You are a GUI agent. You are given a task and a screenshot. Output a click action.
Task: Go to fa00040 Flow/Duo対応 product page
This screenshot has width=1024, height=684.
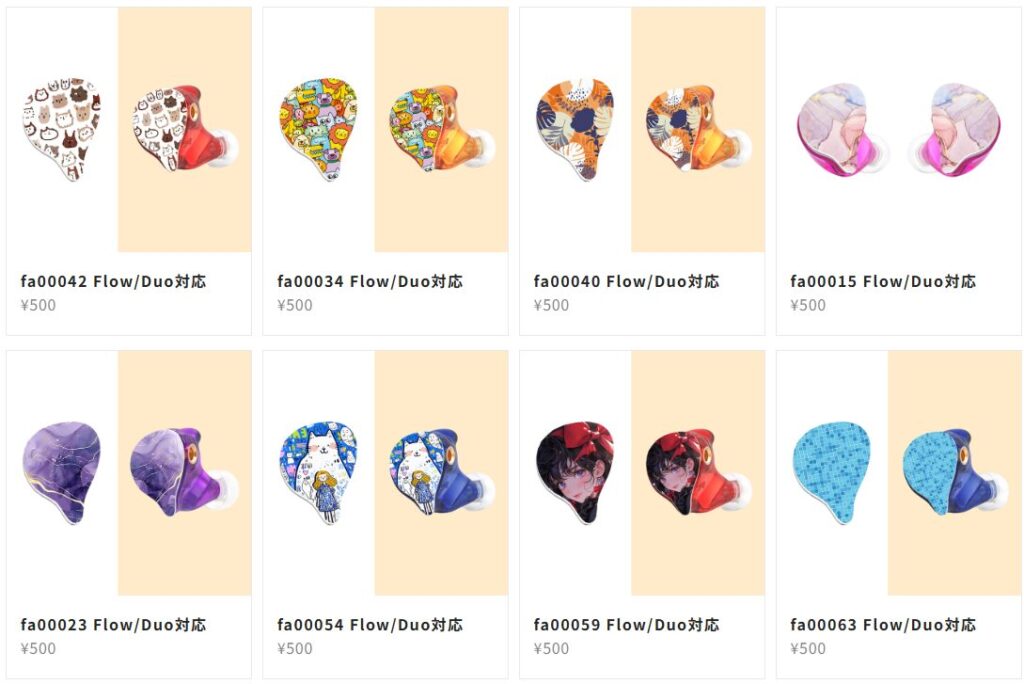click(626, 282)
